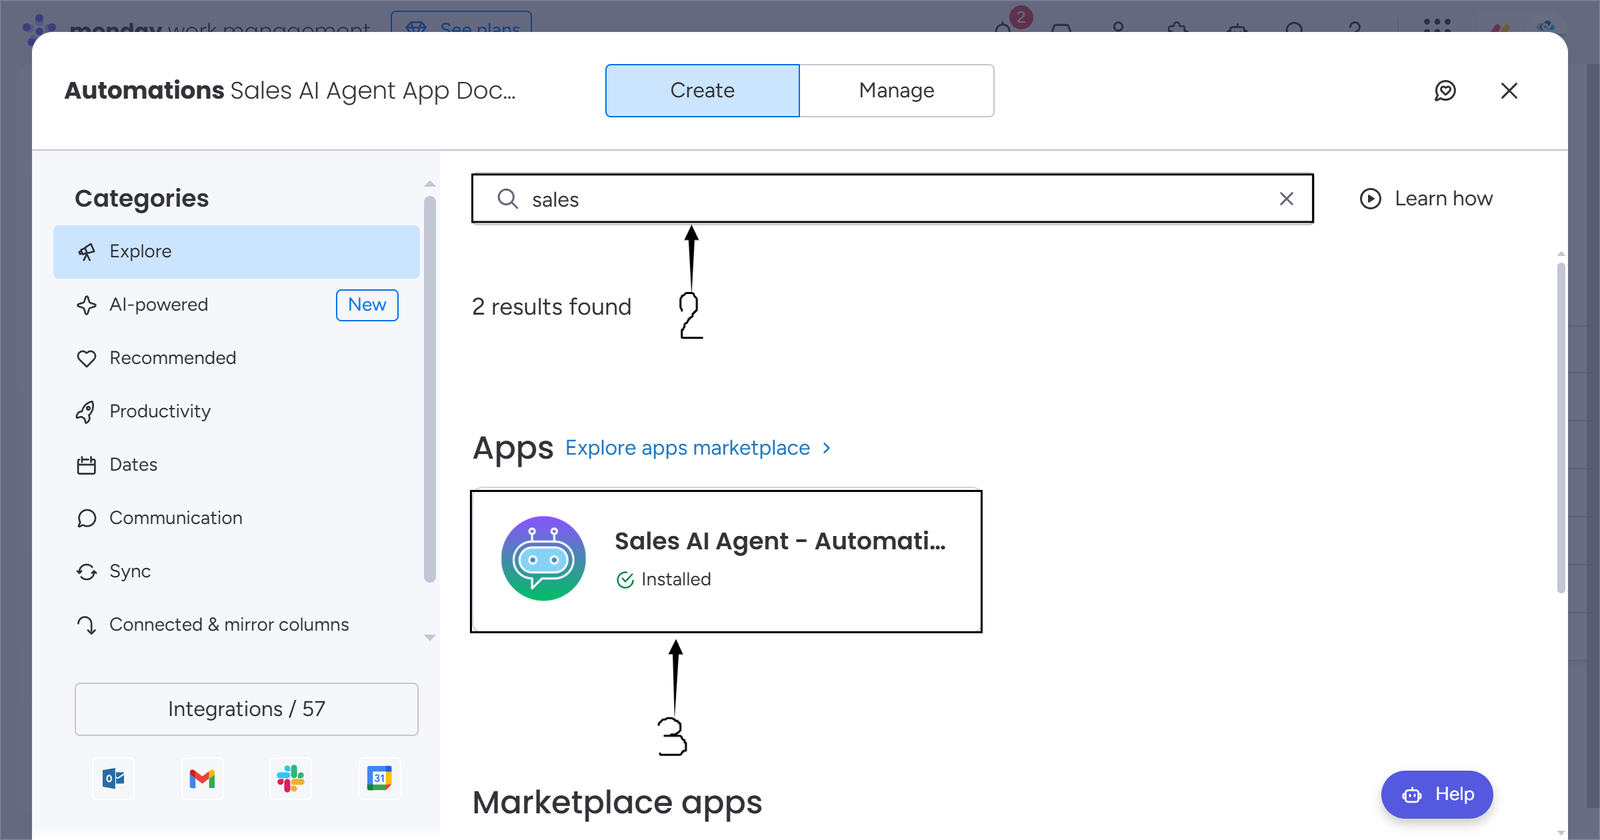Open Explore apps marketplace link
The width and height of the screenshot is (1600, 840).
tap(688, 448)
